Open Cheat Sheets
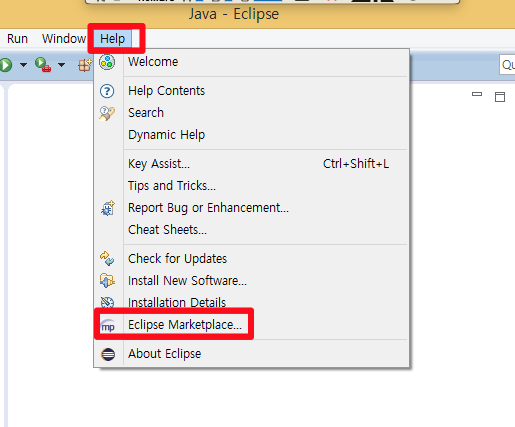This screenshot has width=515, height=427. [x=251, y=230]
